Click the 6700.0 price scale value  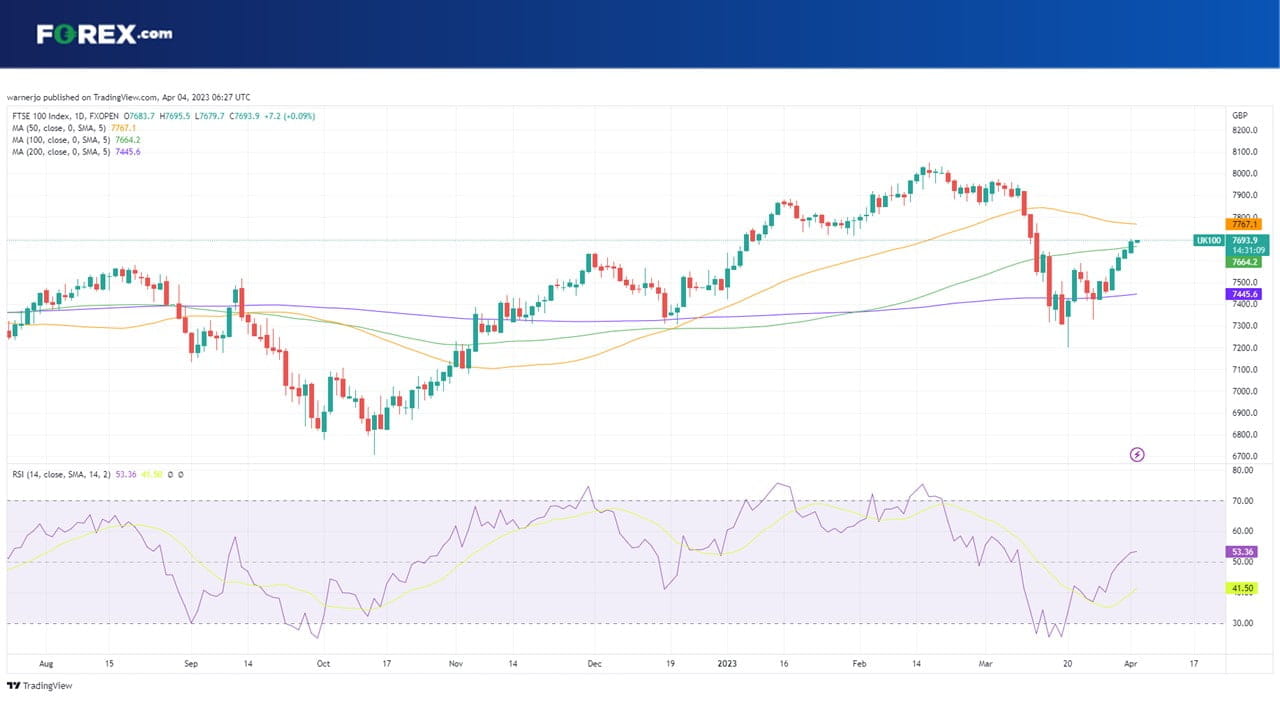tap(1245, 456)
